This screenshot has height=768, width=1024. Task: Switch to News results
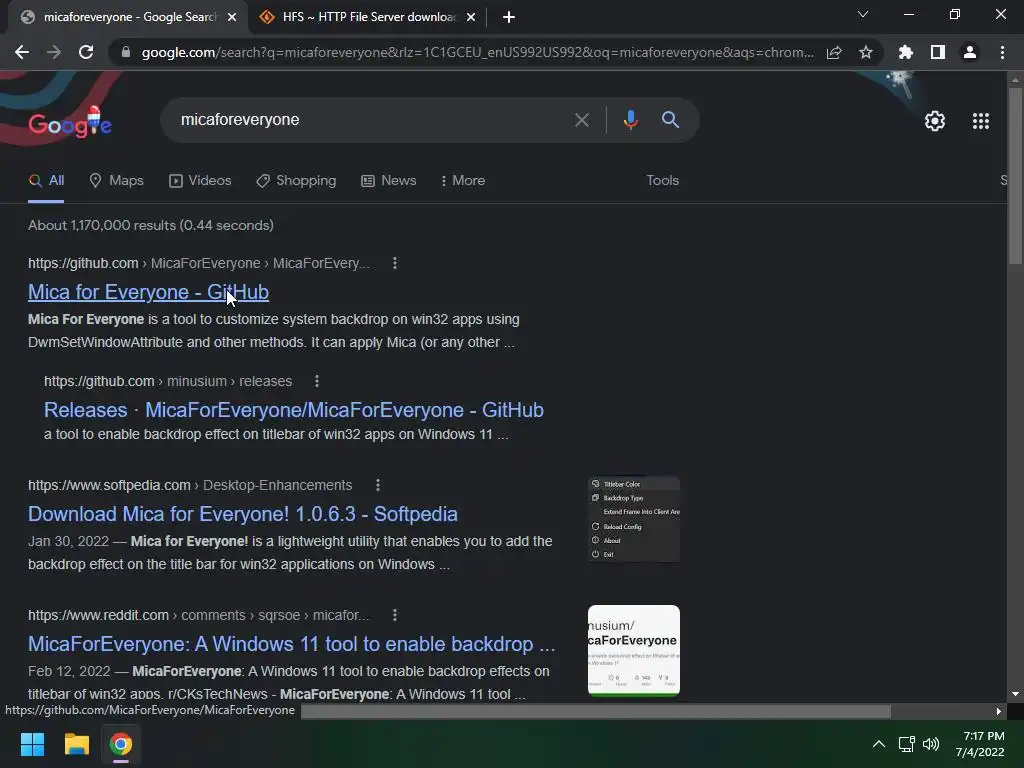pos(389,180)
